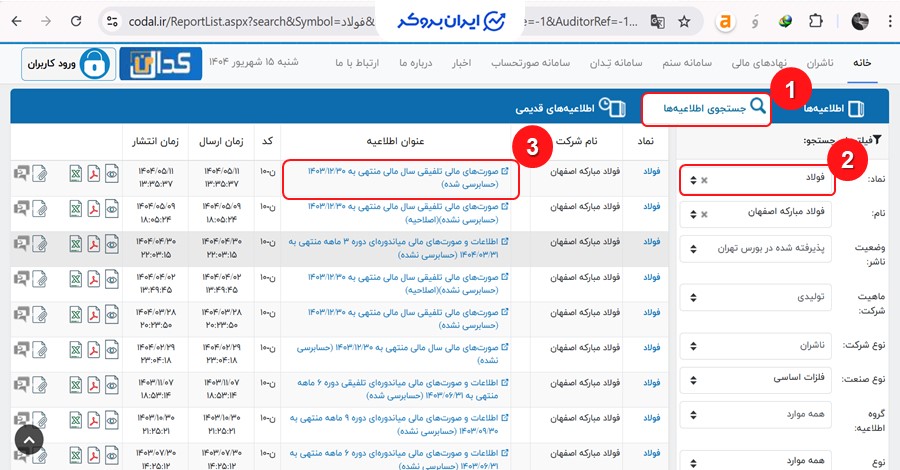
Task: Open the گروه اطلاعیه dropdown showing همه موارد
Action: click(x=755, y=415)
